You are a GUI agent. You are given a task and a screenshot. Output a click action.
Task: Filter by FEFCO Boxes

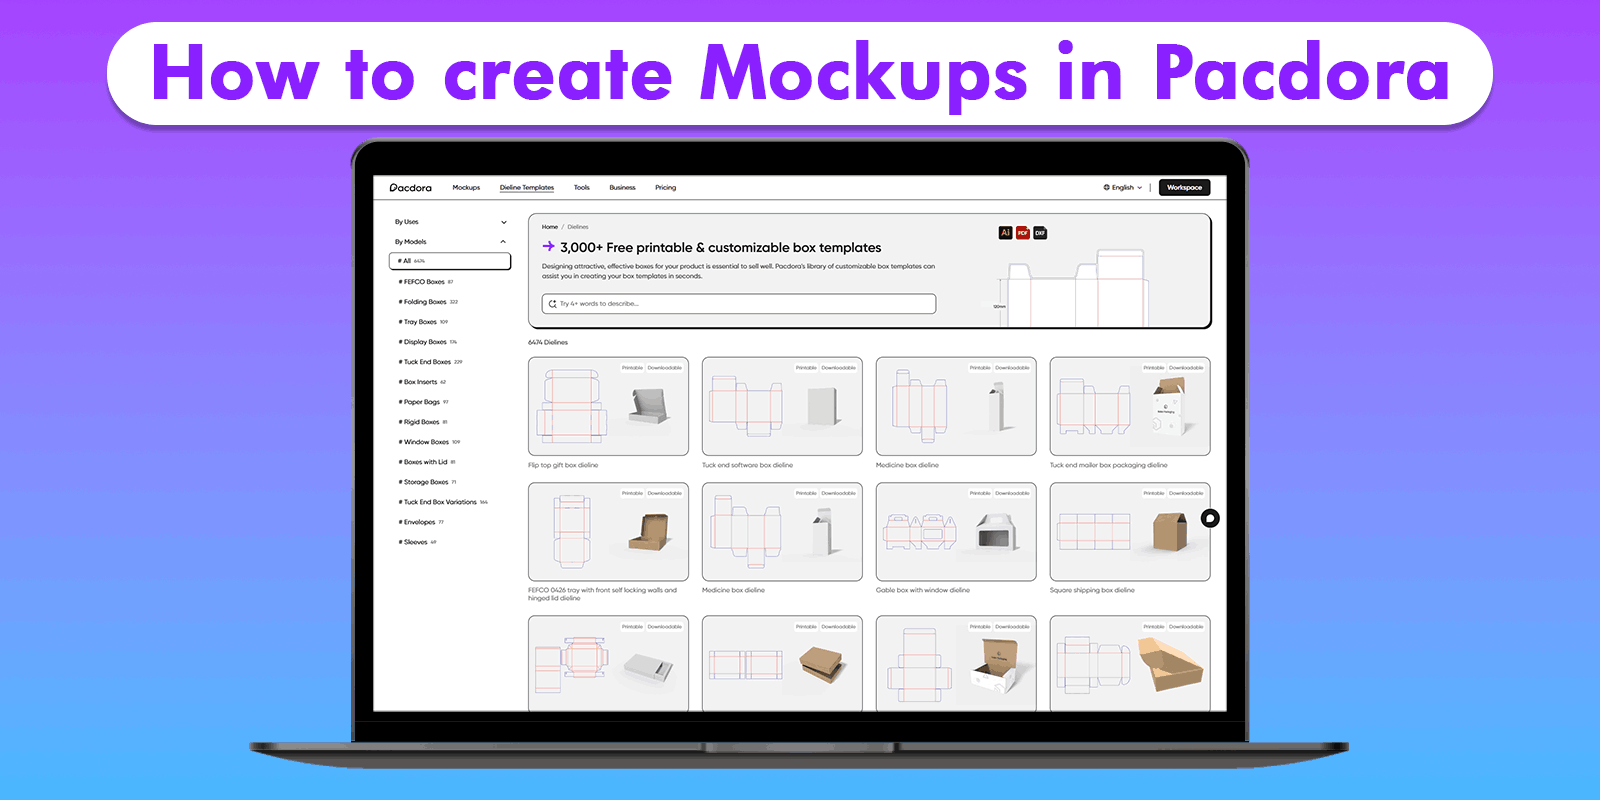click(x=425, y=282)
